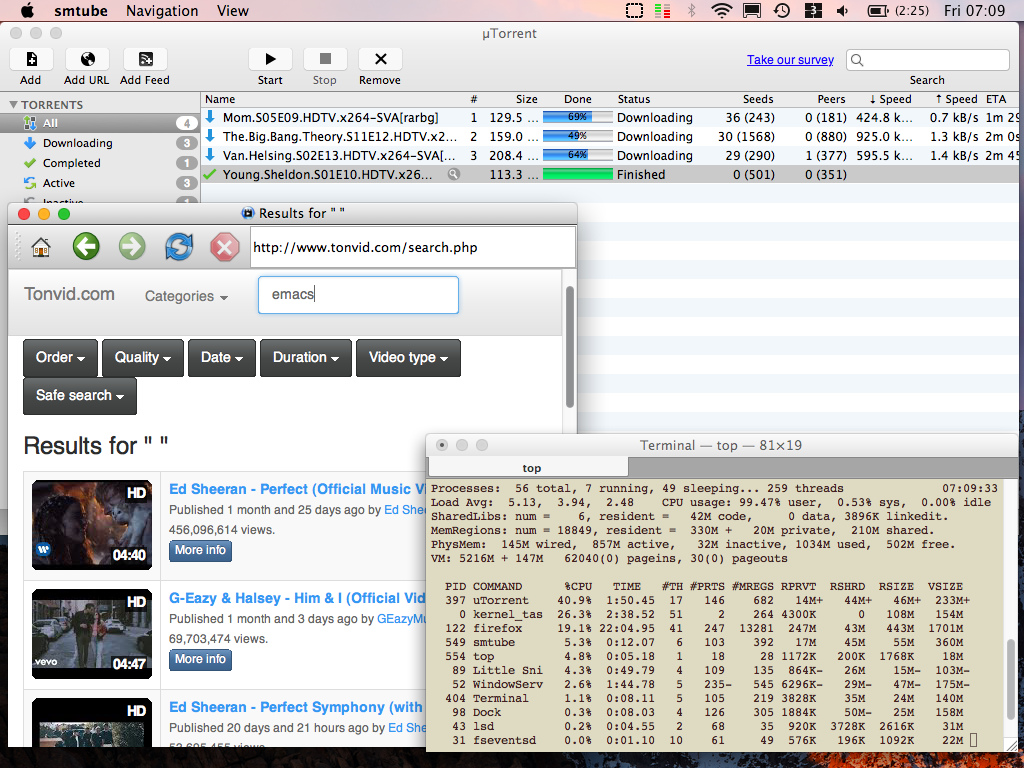Click the Tonvid search field containing emacs
Viewport: 1024px width, 768px height.
[359, 295]
